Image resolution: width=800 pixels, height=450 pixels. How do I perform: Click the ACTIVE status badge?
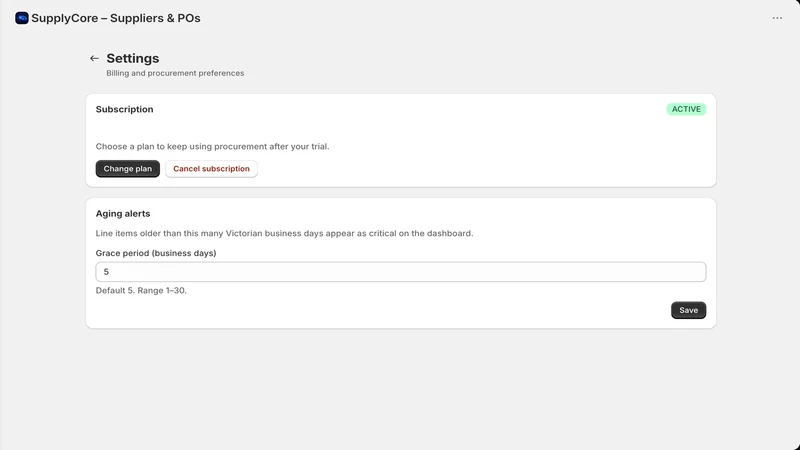[686, 109]
